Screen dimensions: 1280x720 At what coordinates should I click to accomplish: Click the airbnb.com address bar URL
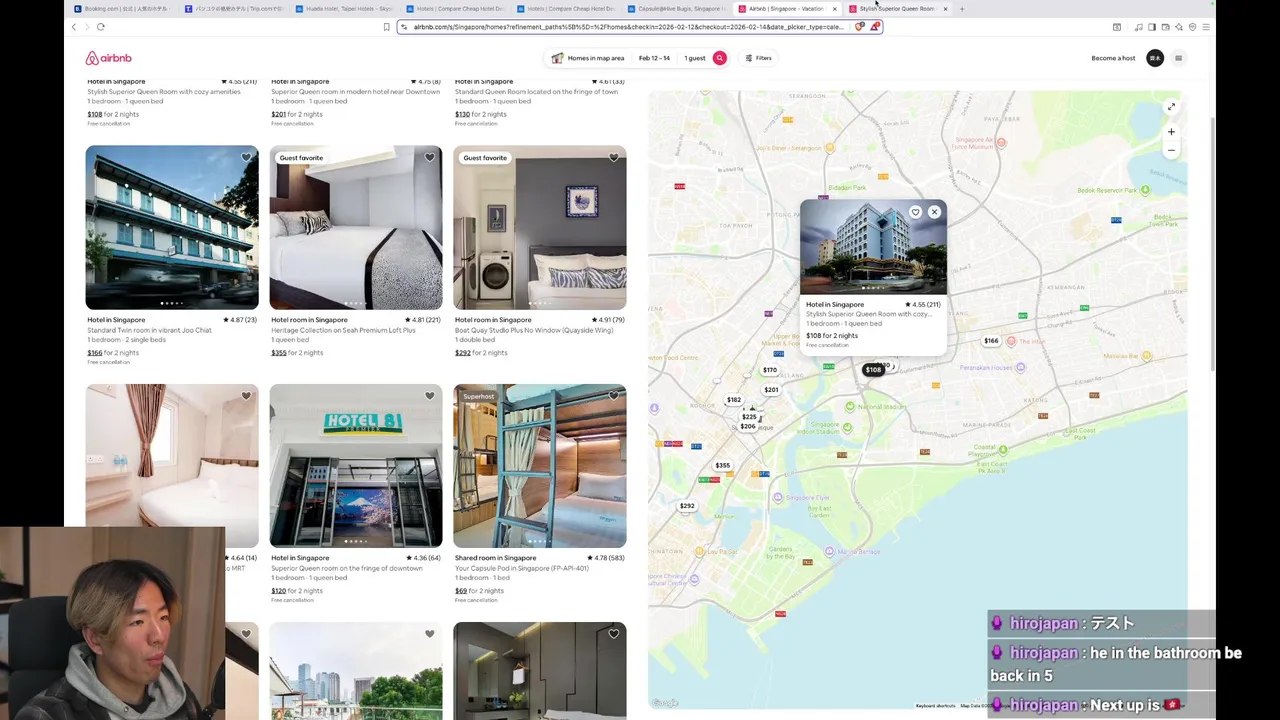tap(628, 27)
